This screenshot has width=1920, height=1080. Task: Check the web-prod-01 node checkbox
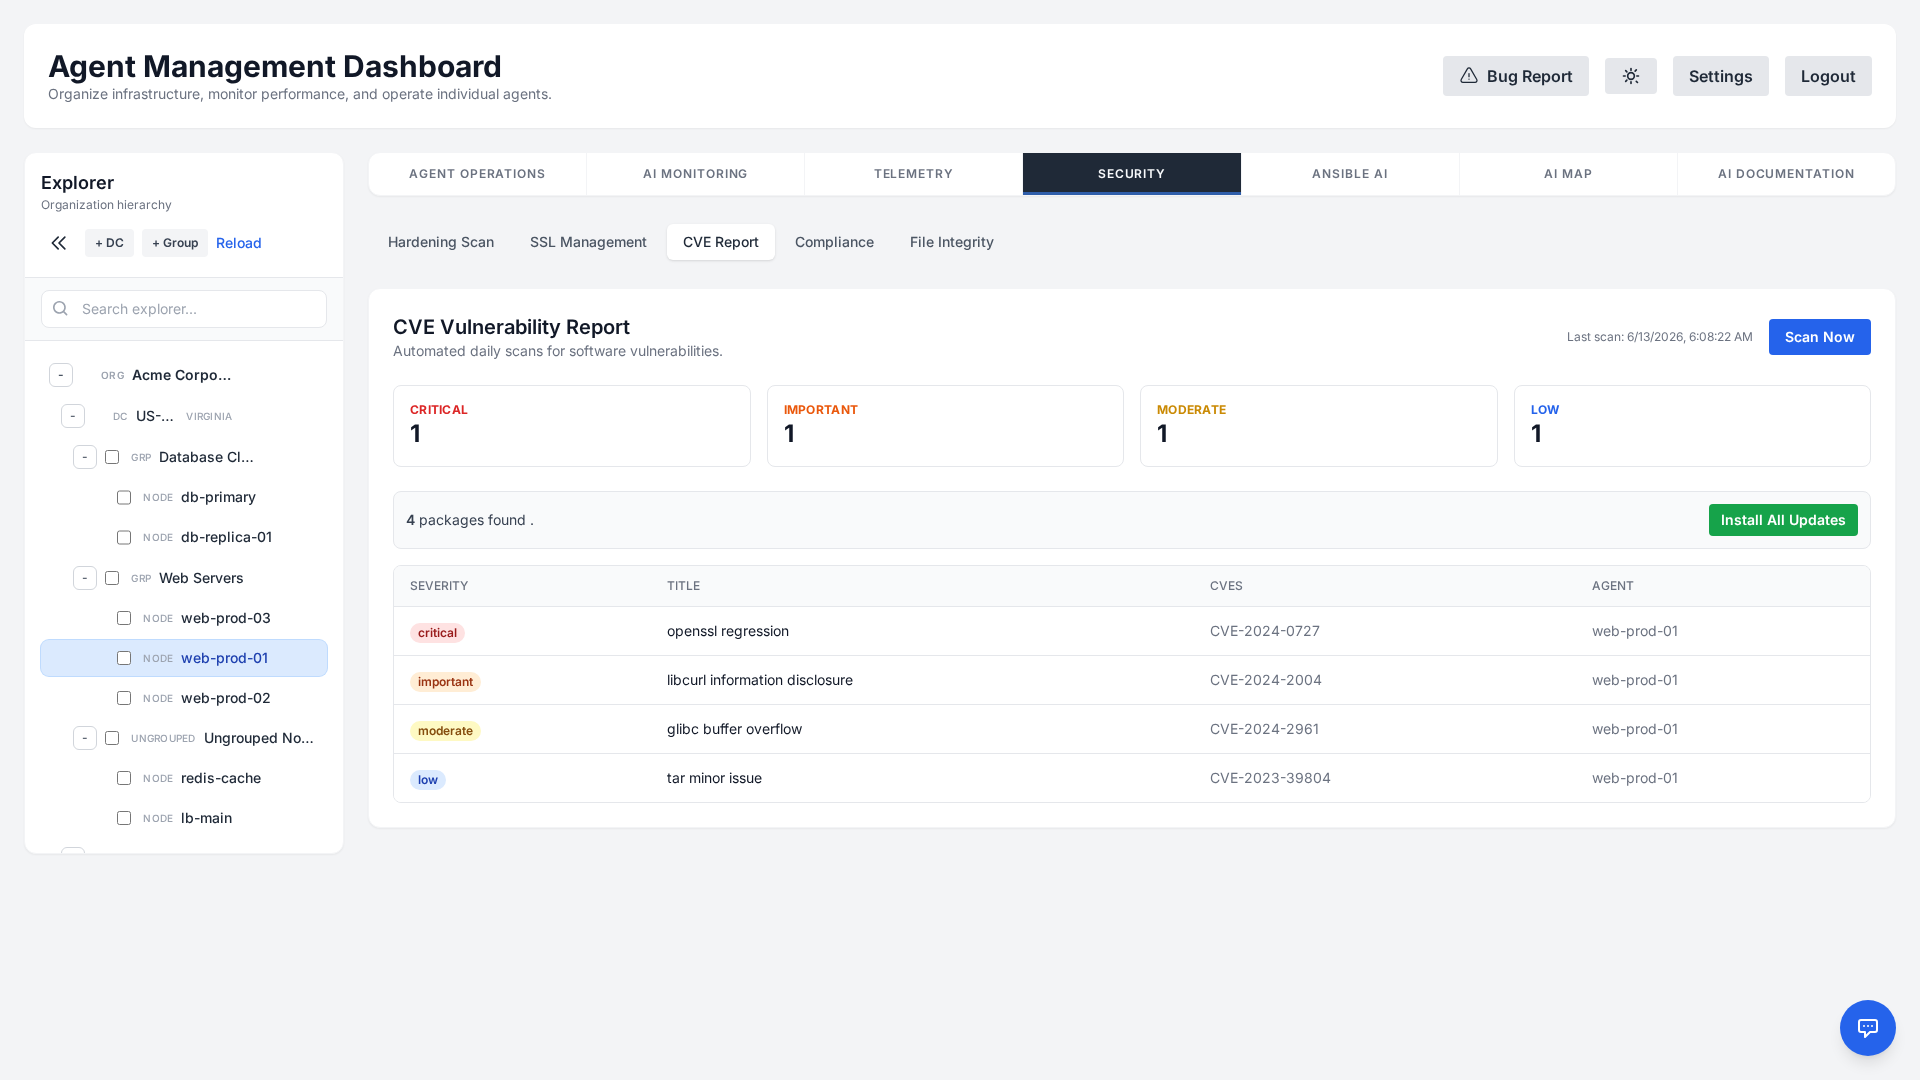pyautogui.click(x=124, y=658)
